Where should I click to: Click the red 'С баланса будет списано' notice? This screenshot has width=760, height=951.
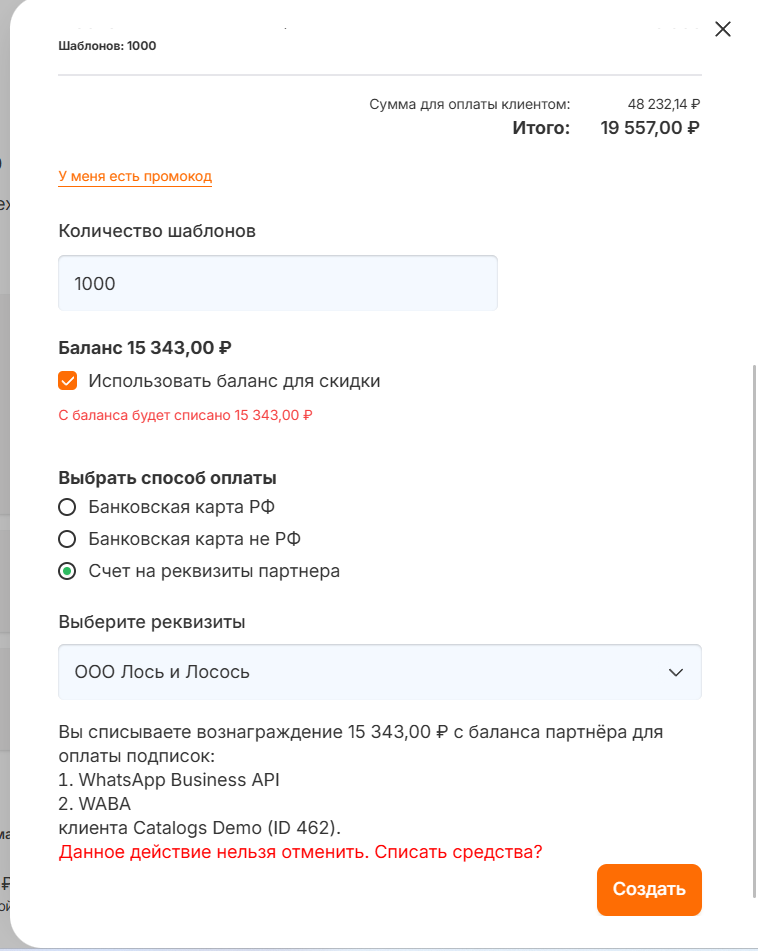pos(185,415)
